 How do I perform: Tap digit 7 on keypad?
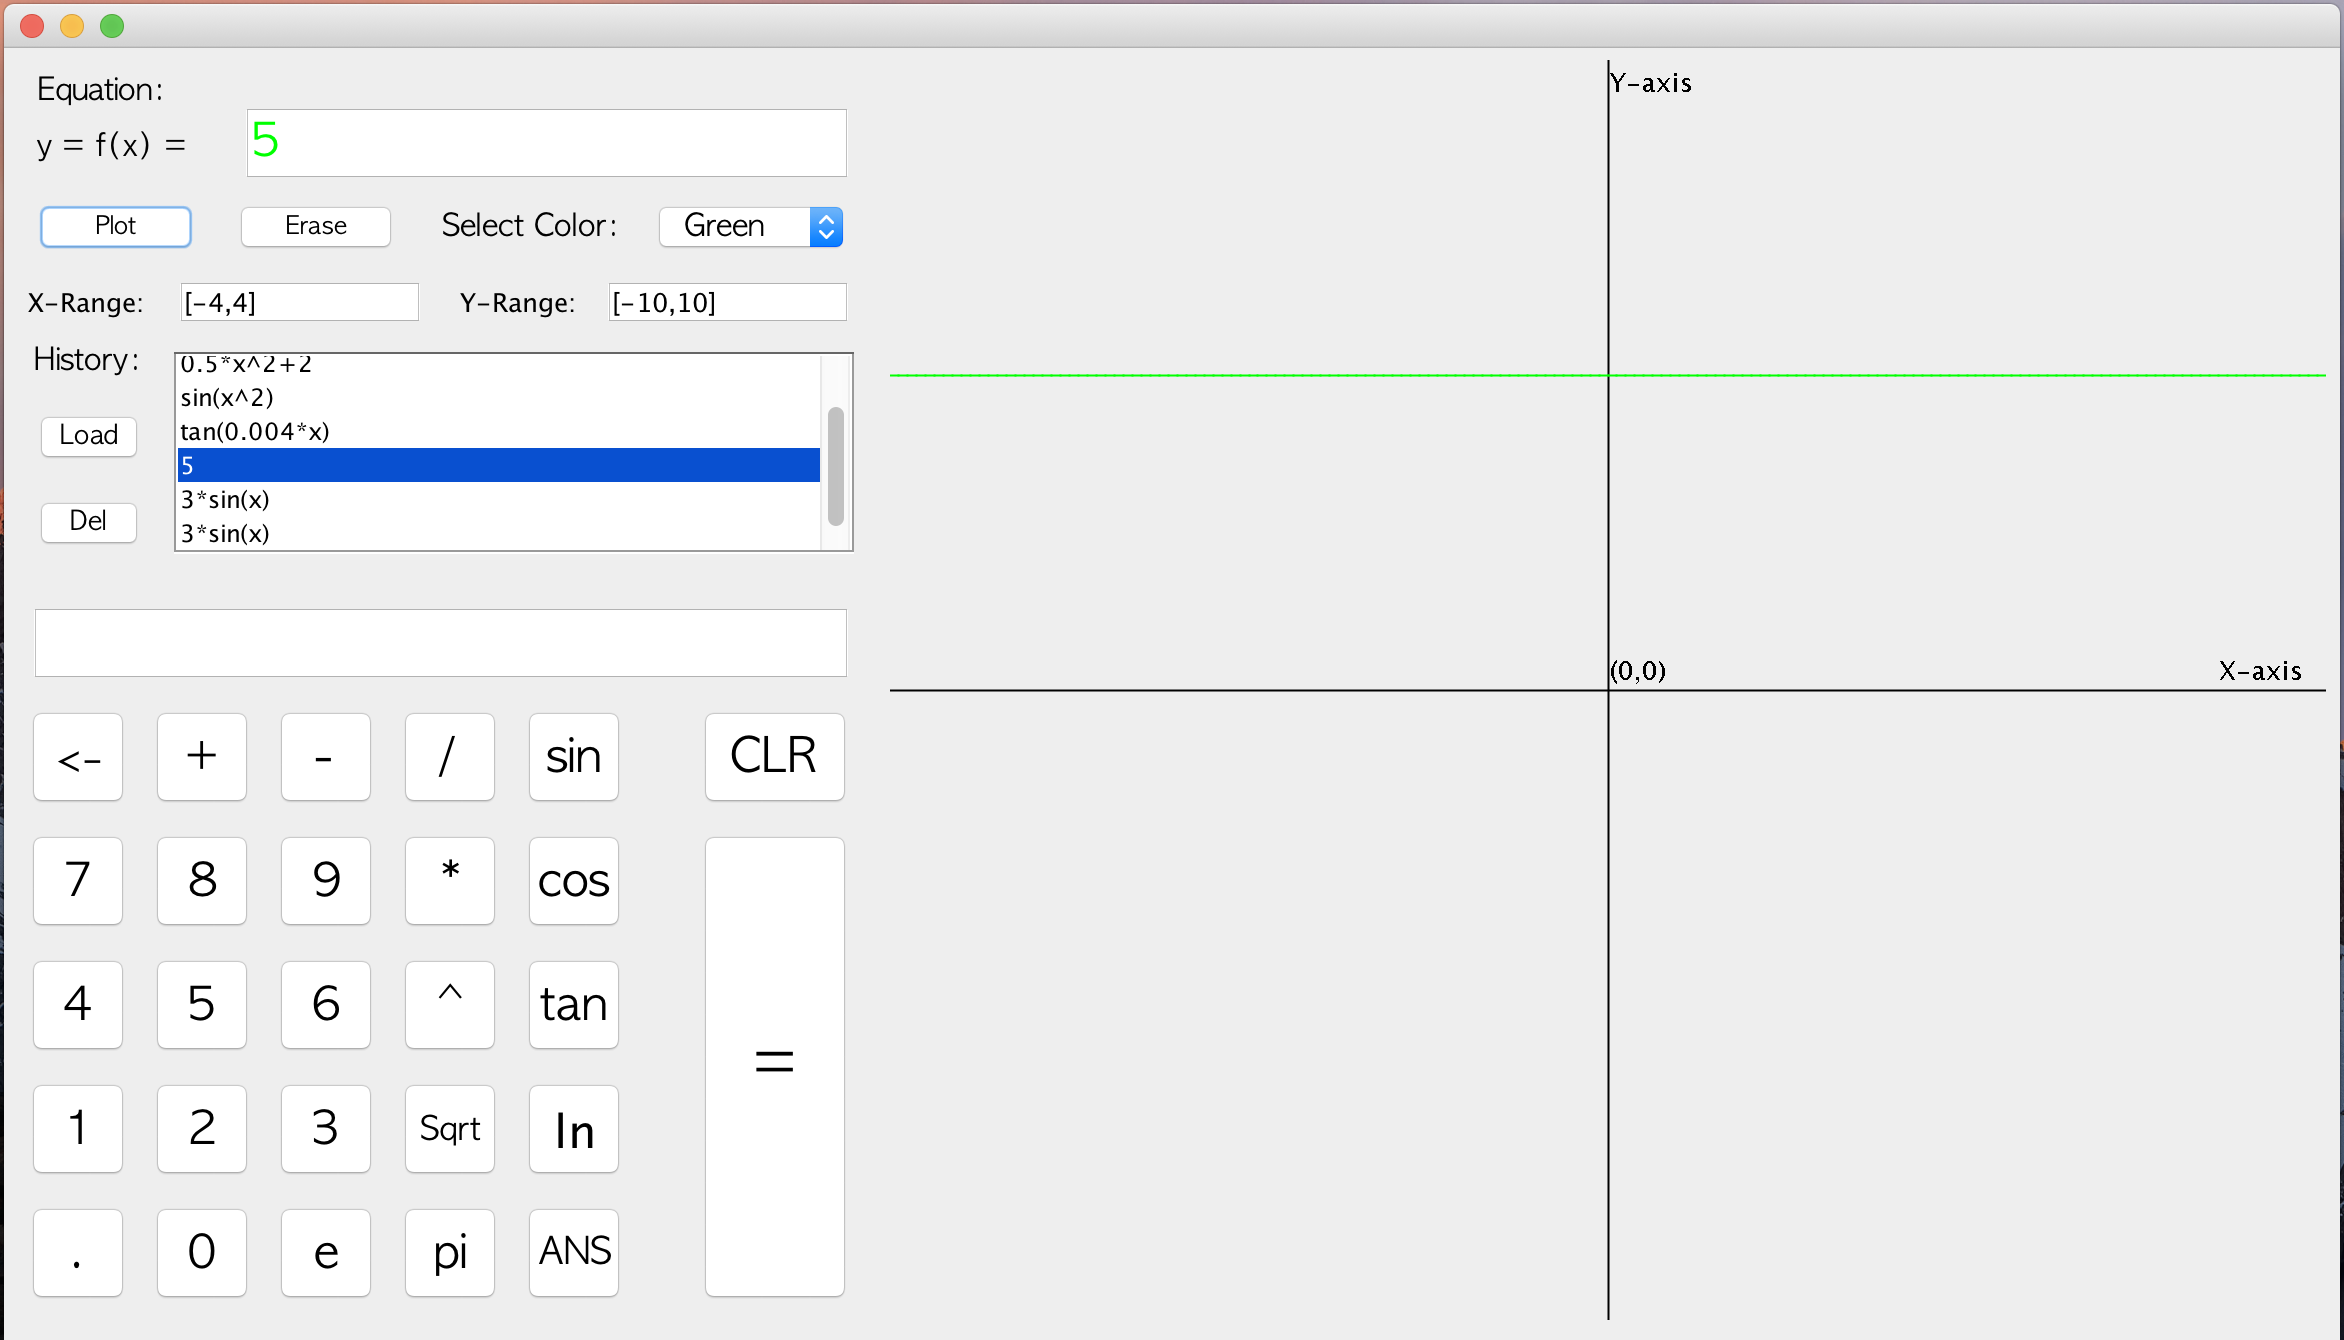tap(78, 881)
